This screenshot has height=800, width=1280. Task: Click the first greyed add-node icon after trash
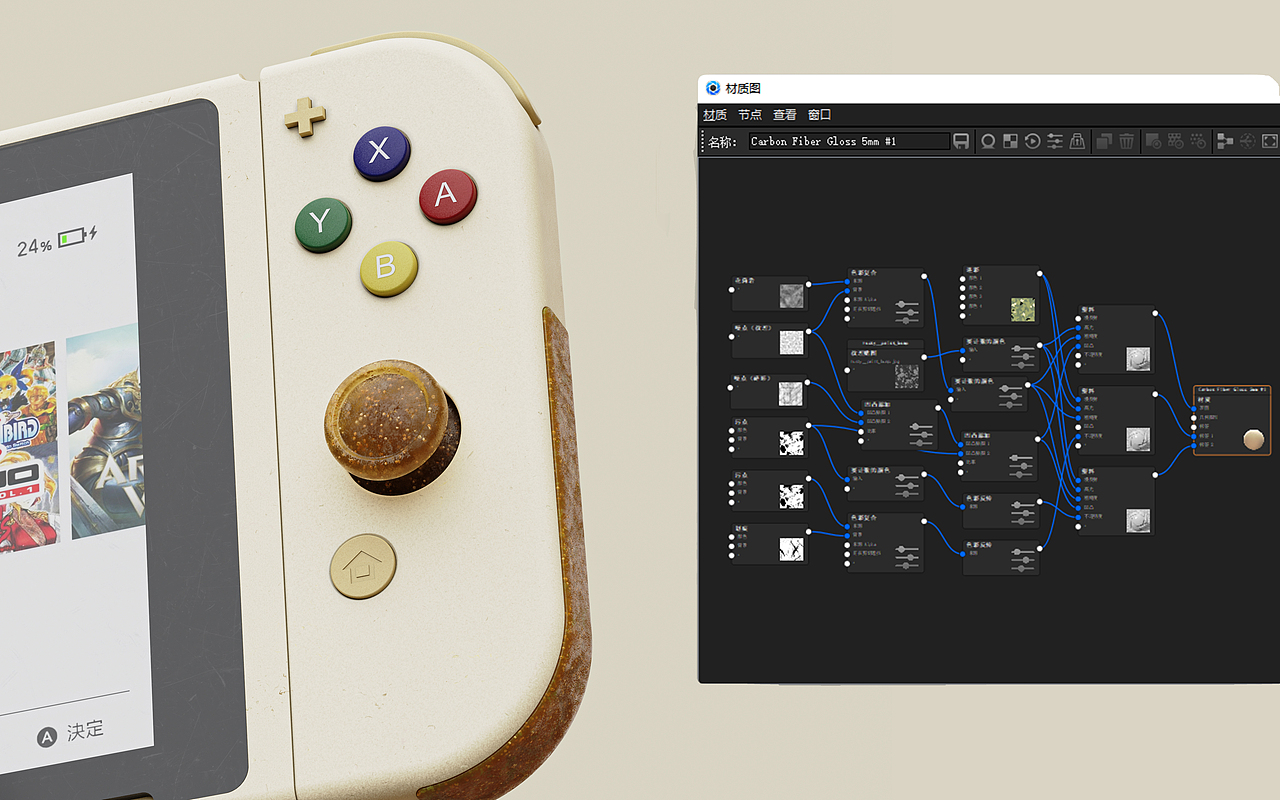1153,142
